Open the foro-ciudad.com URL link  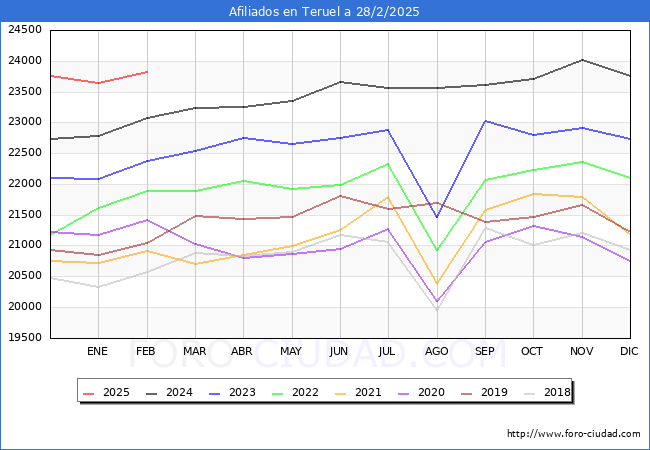pyautogui.click(x=574, y=434)
